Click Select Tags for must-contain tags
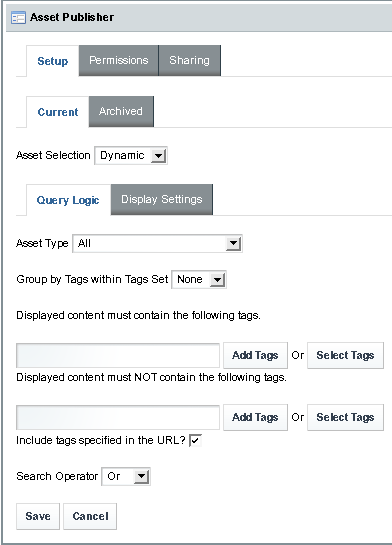392x545 pixels. coord(345,355)
